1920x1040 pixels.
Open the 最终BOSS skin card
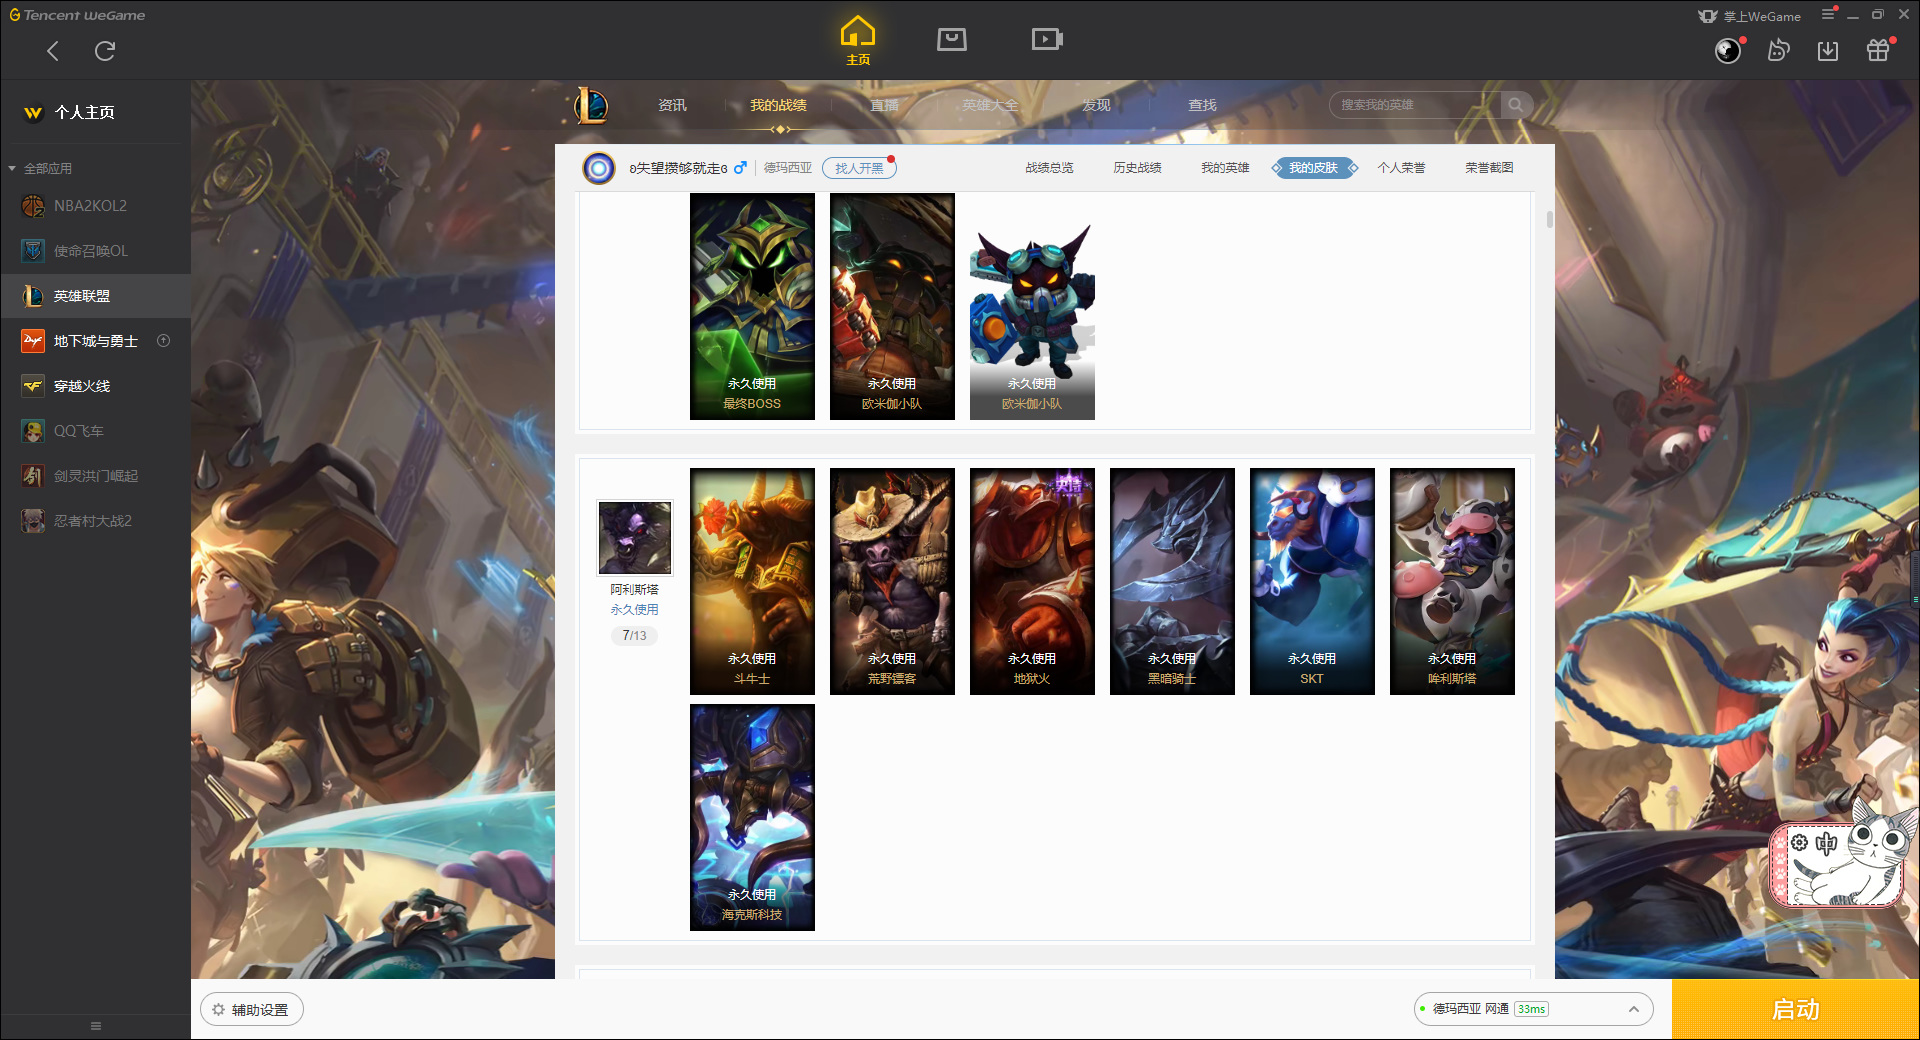point(752,306)
